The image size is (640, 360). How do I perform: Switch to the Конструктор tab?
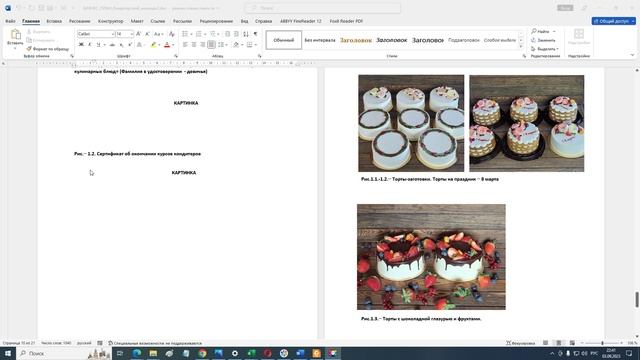point(110,21)
